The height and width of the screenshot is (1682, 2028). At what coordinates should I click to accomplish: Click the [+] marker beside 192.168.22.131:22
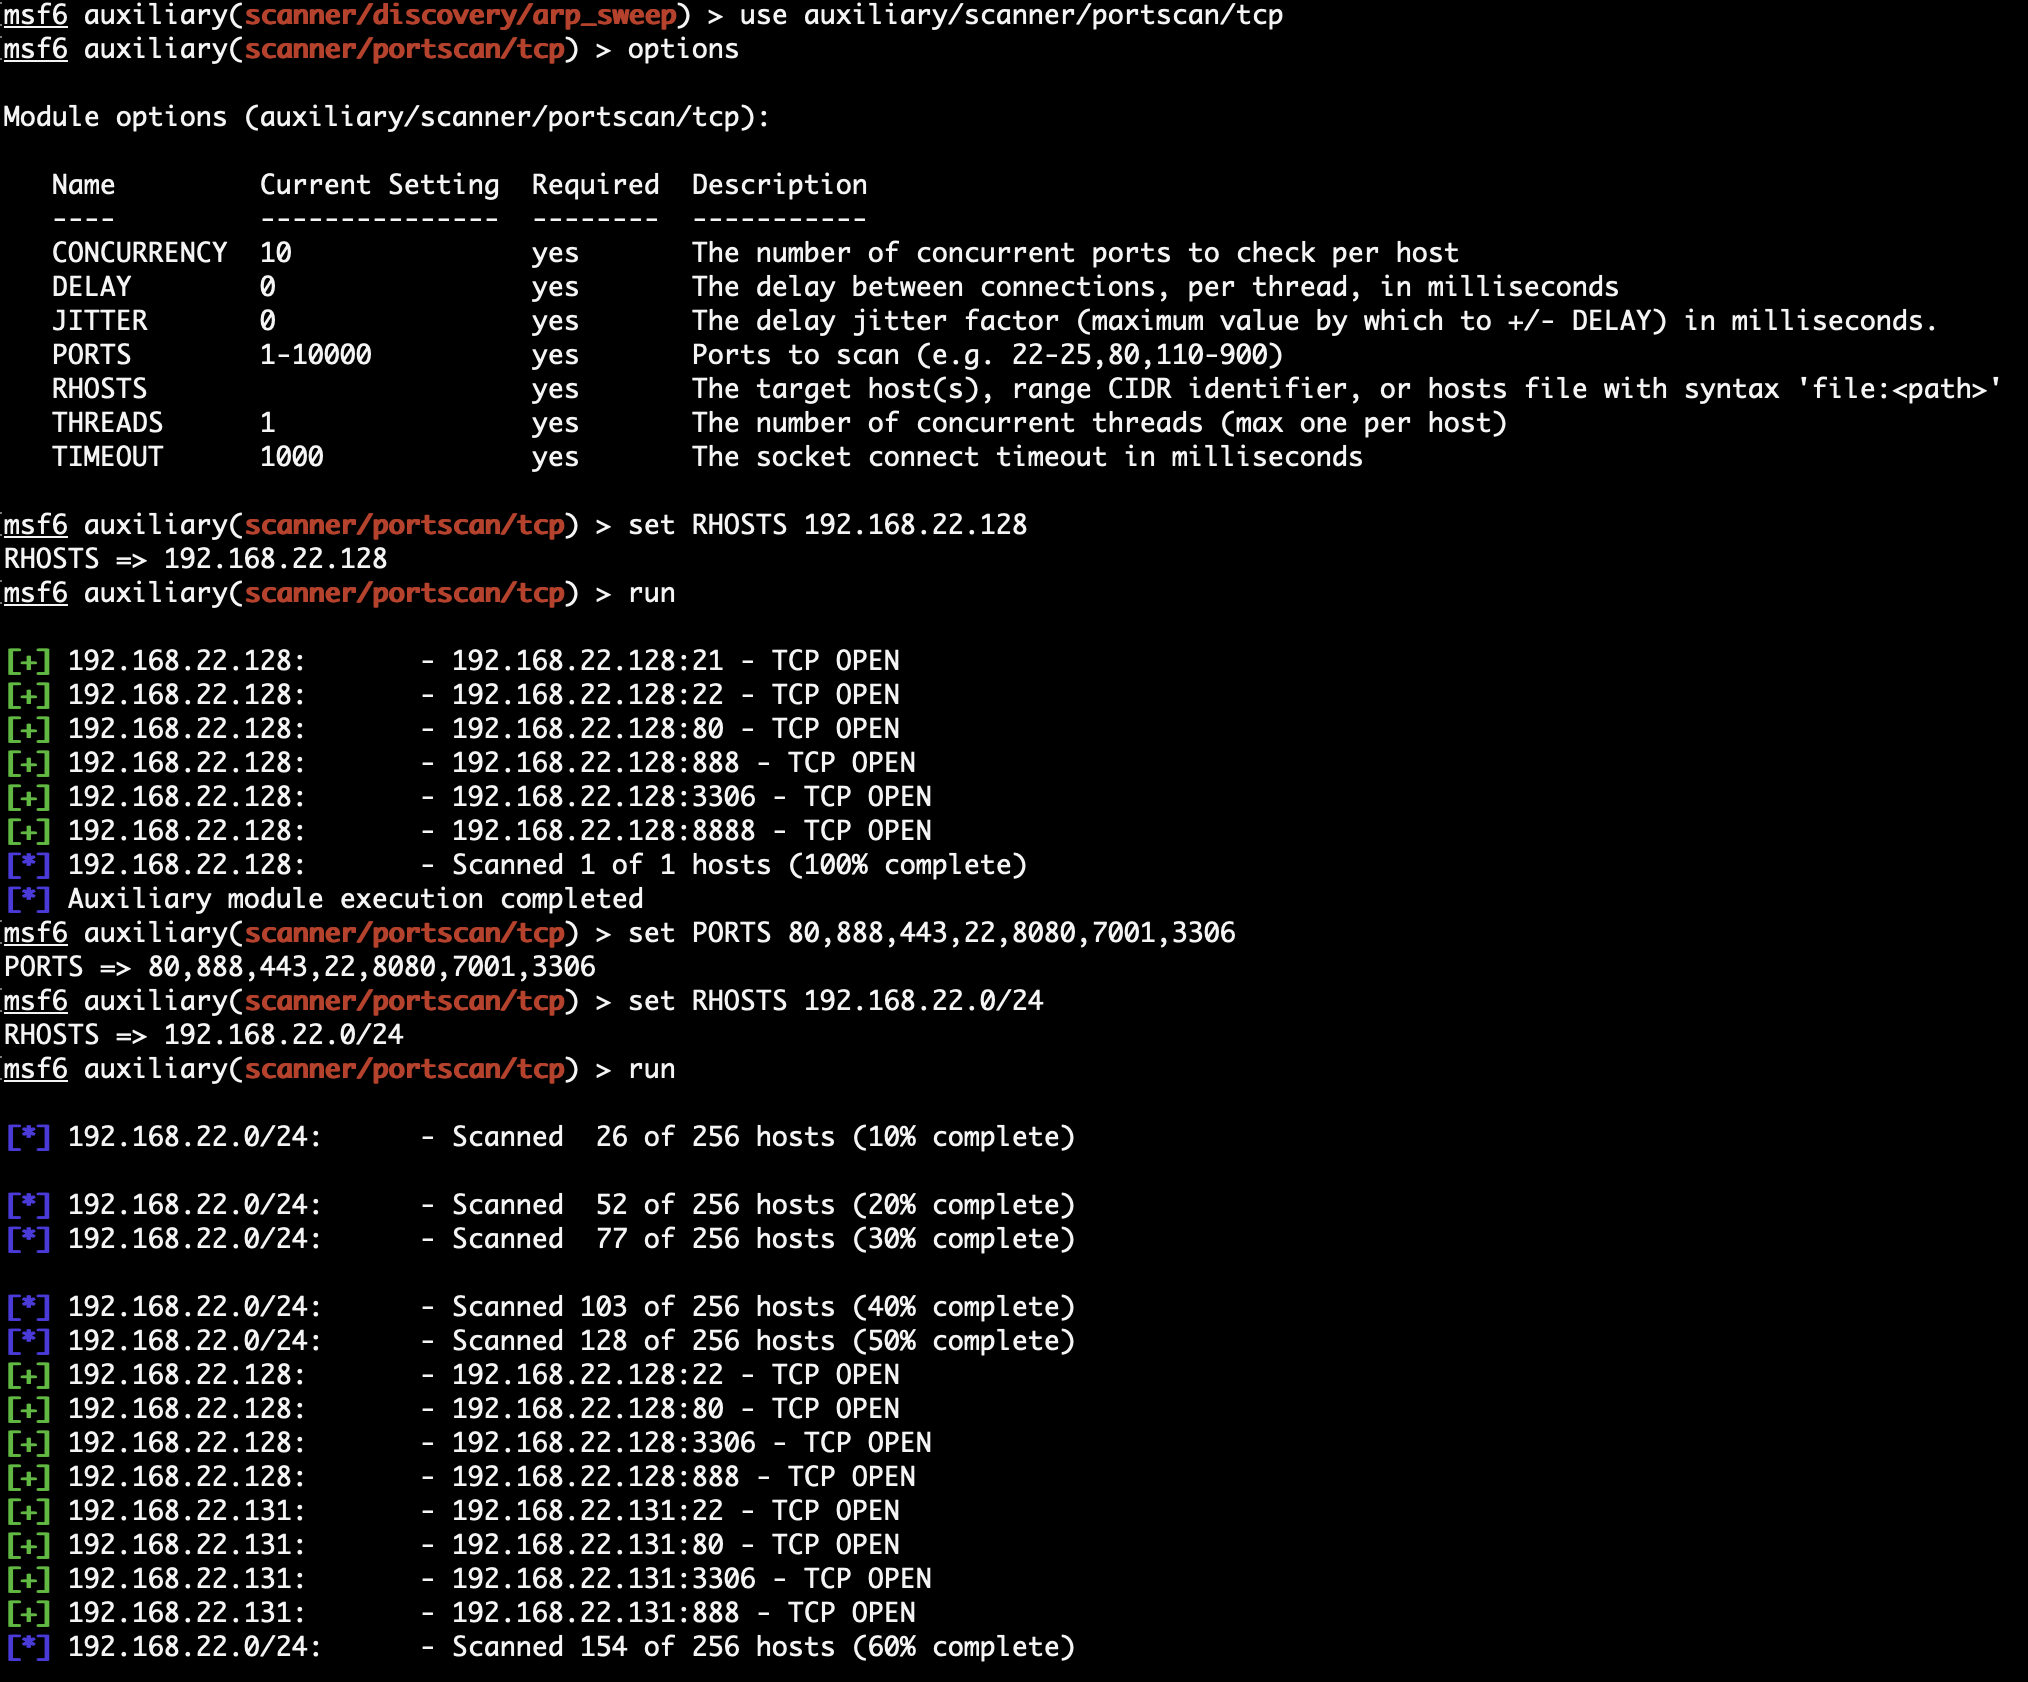click(x=28, y=1511)
